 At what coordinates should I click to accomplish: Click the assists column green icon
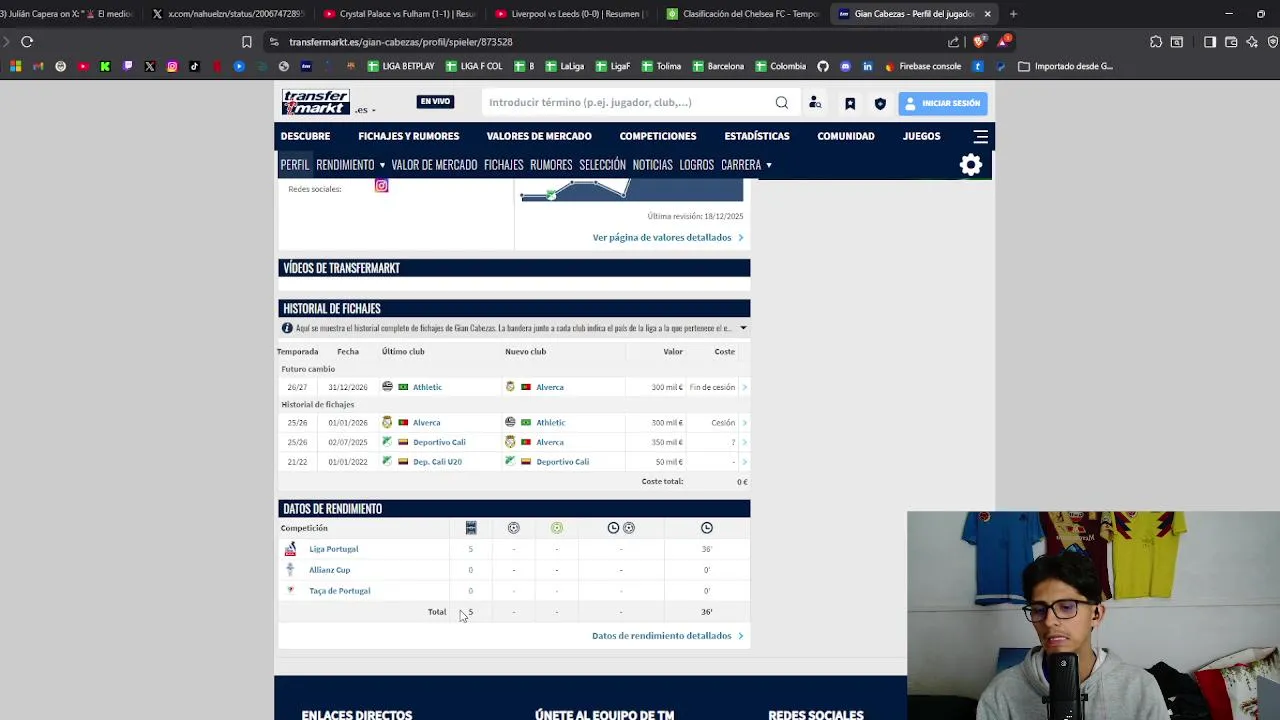click(x=557, y=528)
